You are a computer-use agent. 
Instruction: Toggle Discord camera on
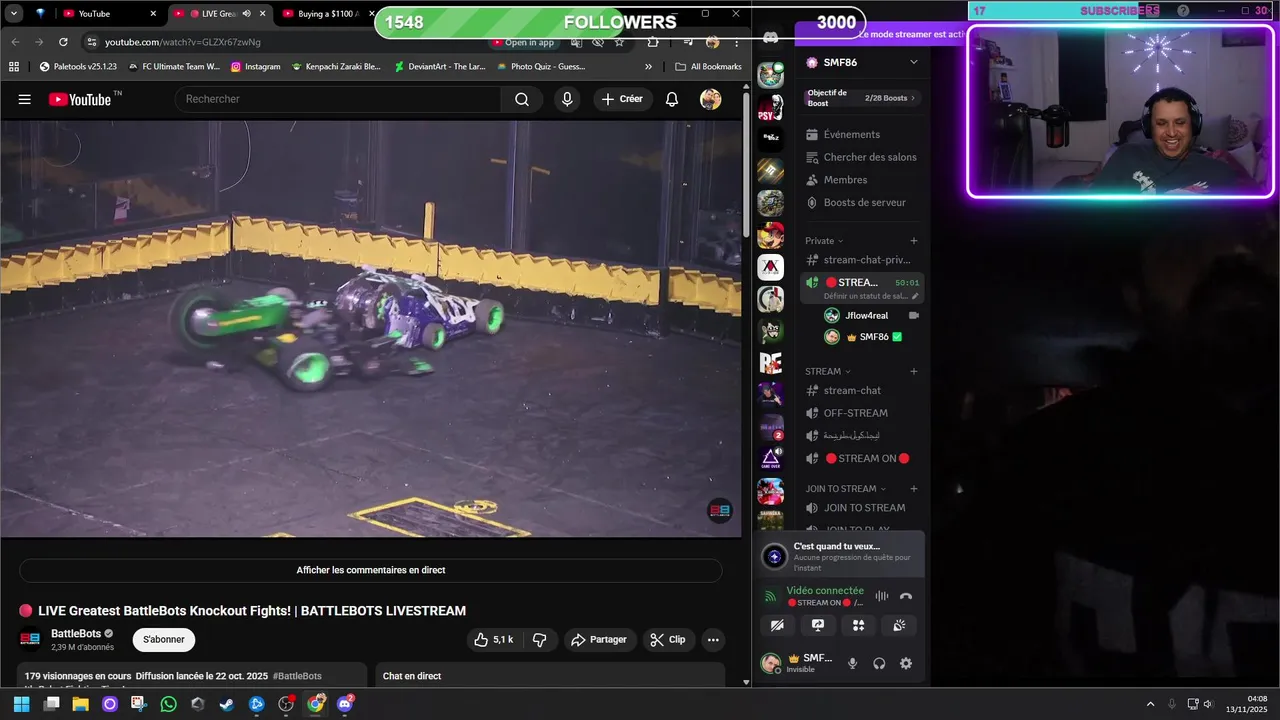pos(777,625)
